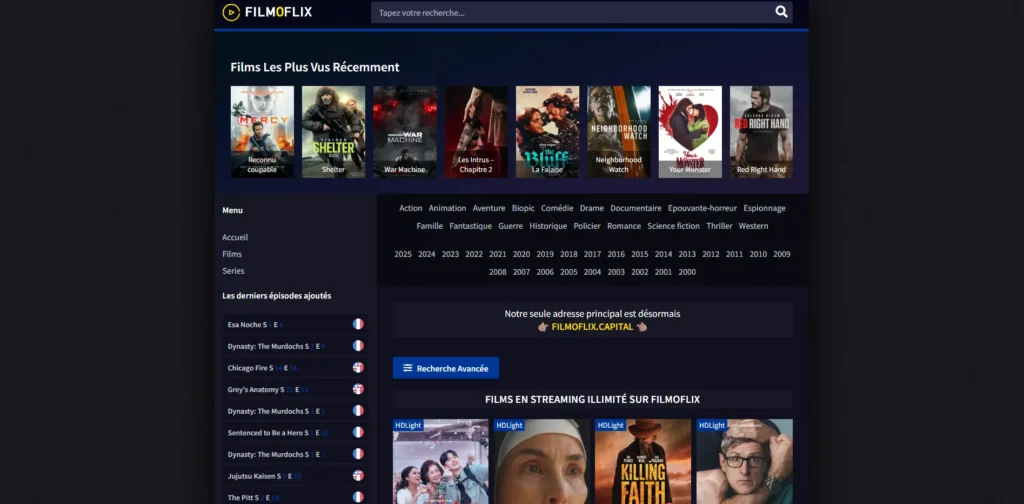Click the flag icon beside Grey's Anatomy

click(358, 389)
